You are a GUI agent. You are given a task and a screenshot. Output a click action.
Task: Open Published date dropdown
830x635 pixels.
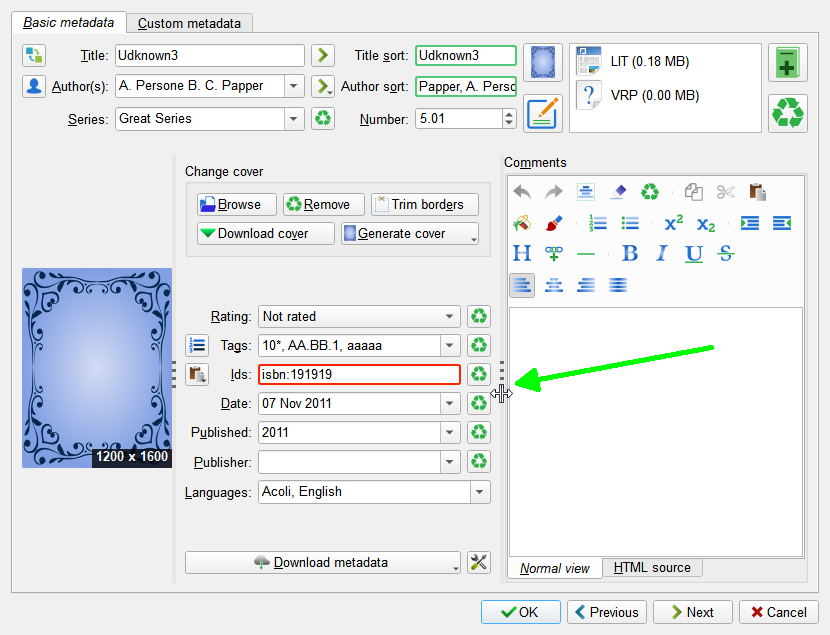click(x=449, y=432)
